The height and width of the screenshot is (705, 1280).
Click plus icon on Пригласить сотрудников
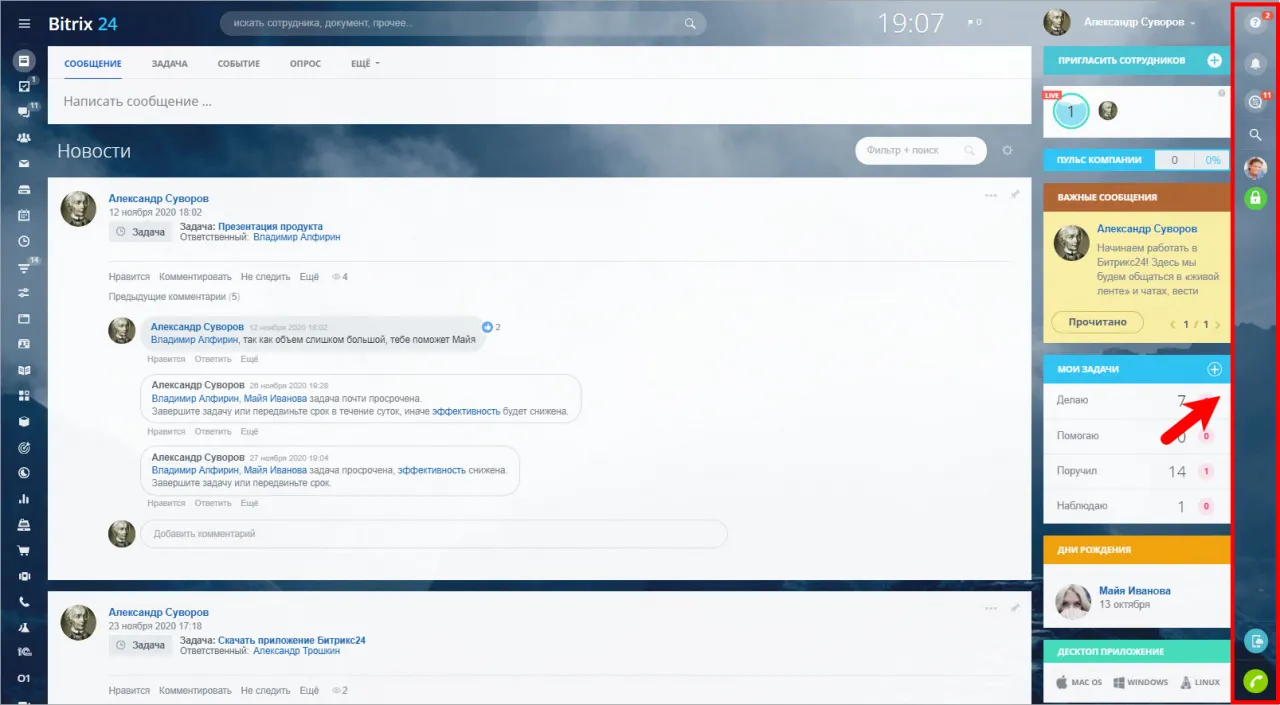[1214, 60]
